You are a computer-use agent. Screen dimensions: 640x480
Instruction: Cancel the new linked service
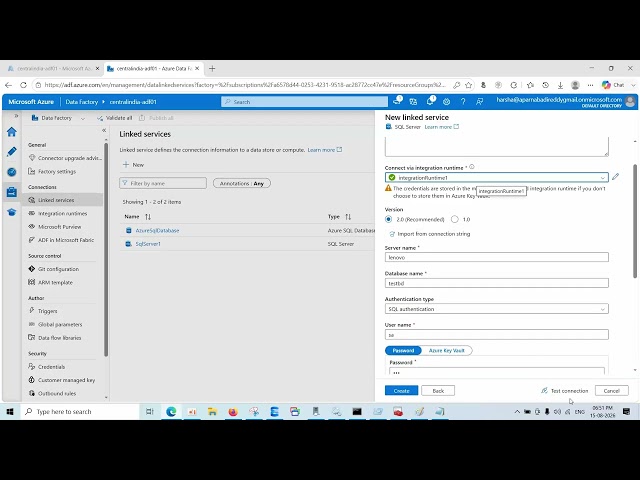point(611,391)
